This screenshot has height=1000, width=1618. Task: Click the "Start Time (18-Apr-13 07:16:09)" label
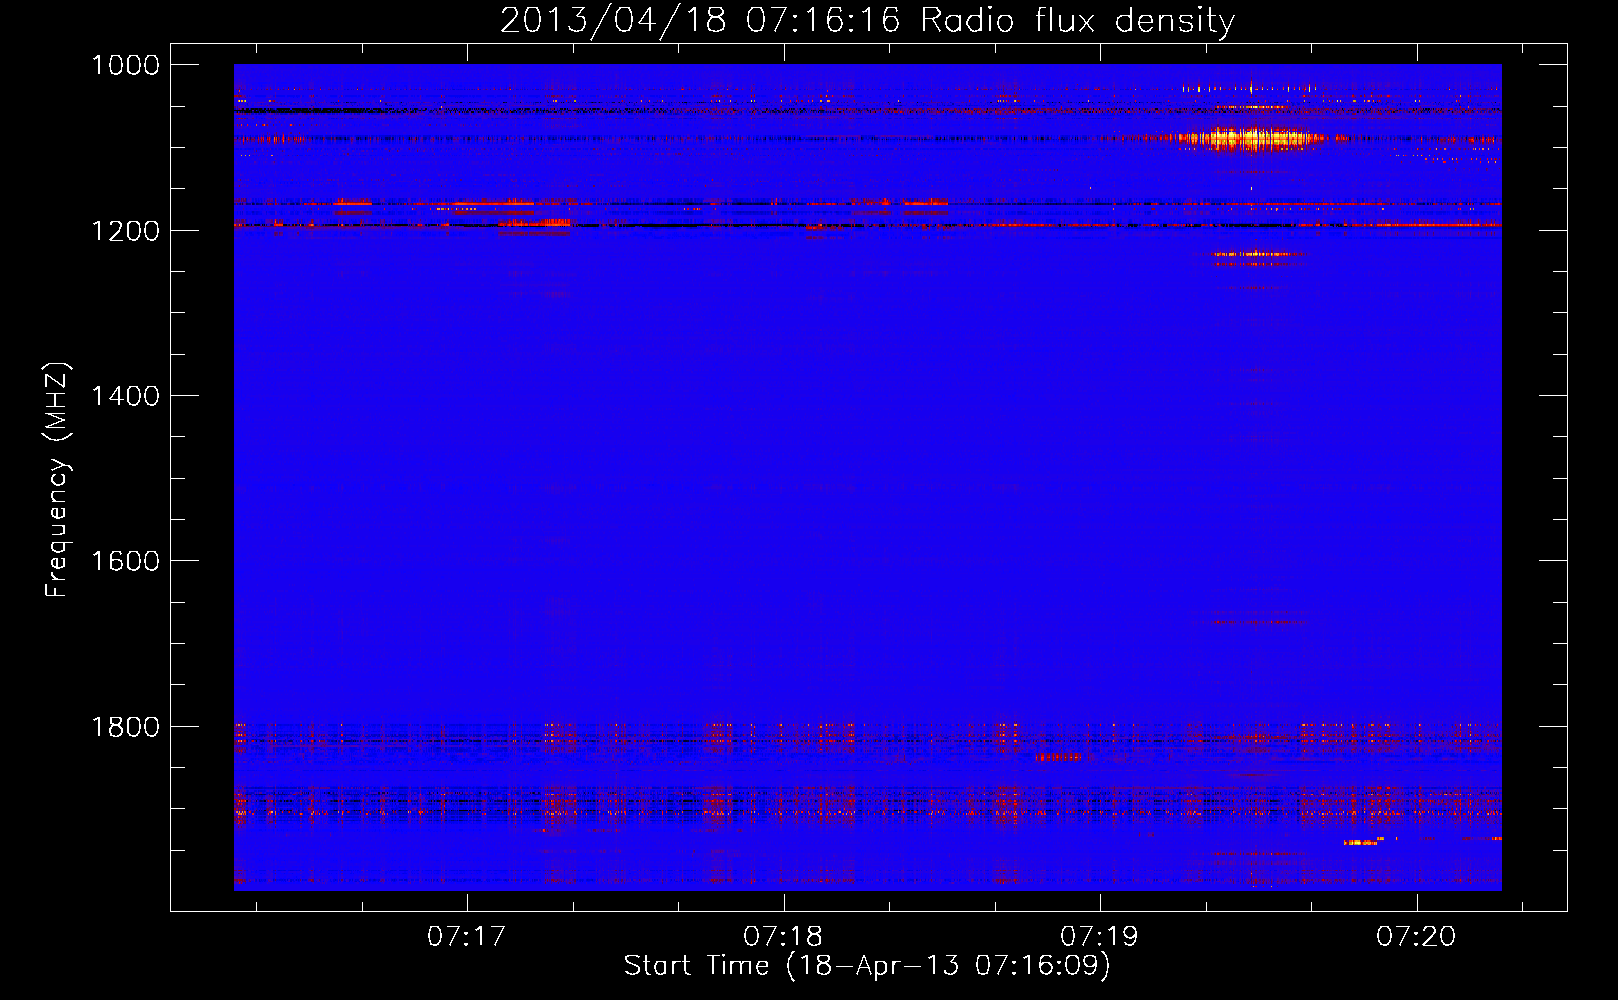click(867, 966)
